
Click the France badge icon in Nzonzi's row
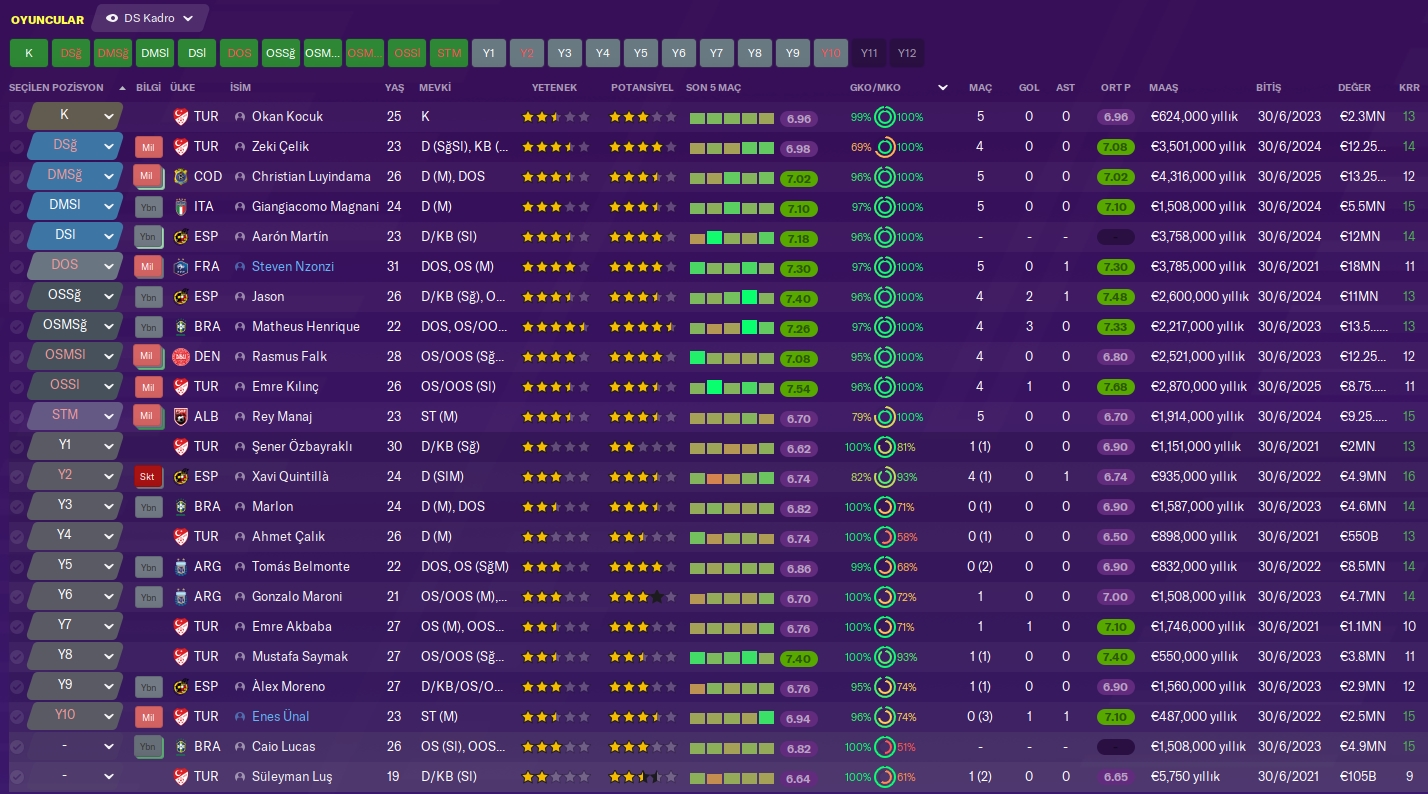pyautogui.click(x=181, y=267)
